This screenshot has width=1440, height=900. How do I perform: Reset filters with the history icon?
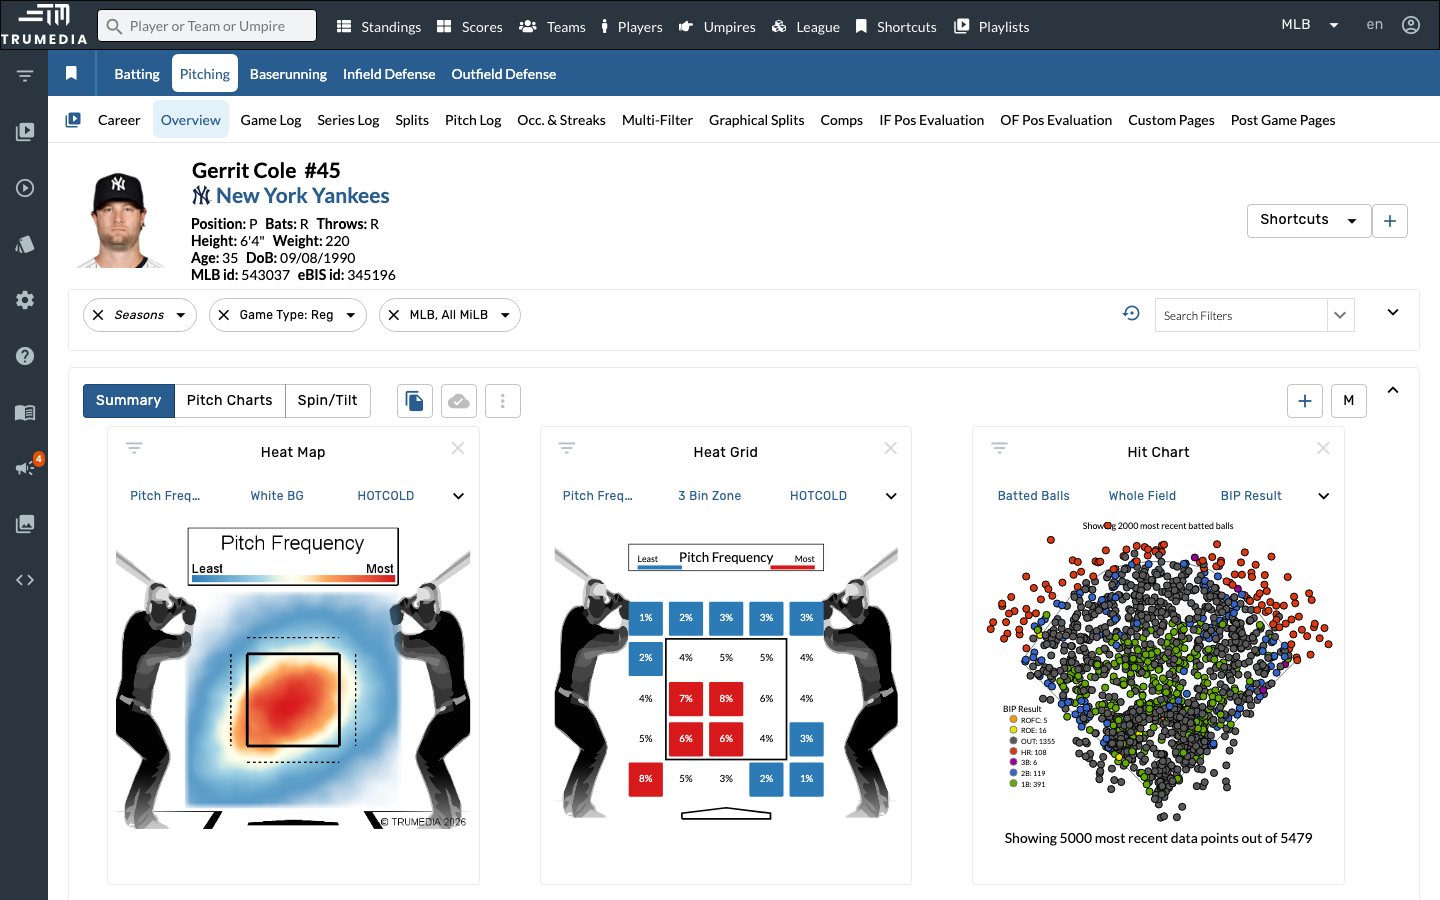click(x=1131, y=314)
